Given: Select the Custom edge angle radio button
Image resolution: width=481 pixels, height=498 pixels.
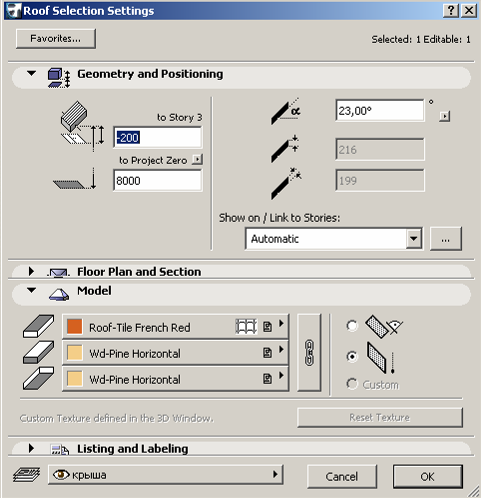Looking at the screenshot, I should point(352,384).
